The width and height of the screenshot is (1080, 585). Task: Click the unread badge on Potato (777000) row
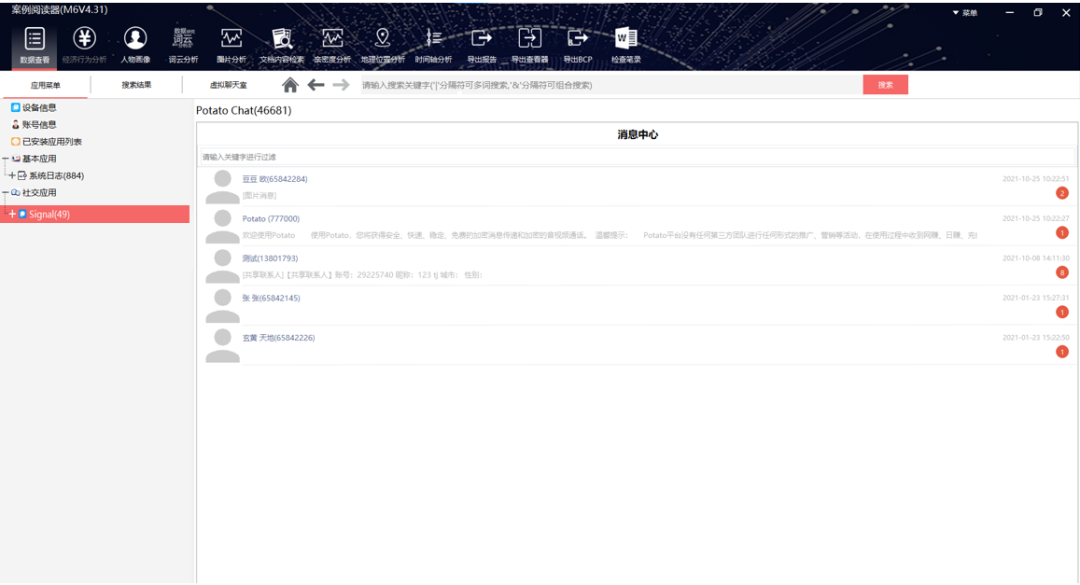click(x=1062, y=233)
